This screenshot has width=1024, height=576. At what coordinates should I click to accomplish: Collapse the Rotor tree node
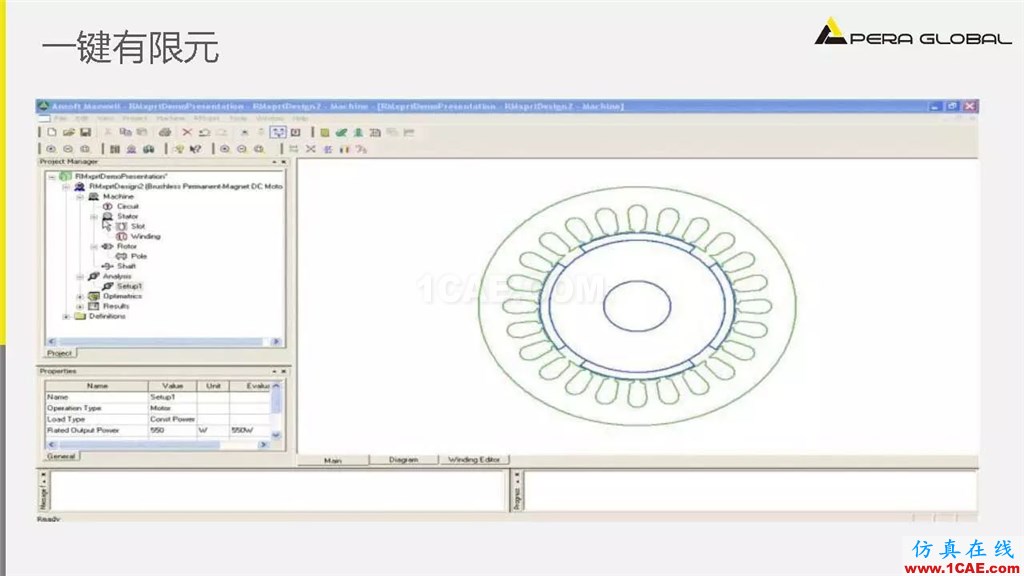(x=93, y=246)
